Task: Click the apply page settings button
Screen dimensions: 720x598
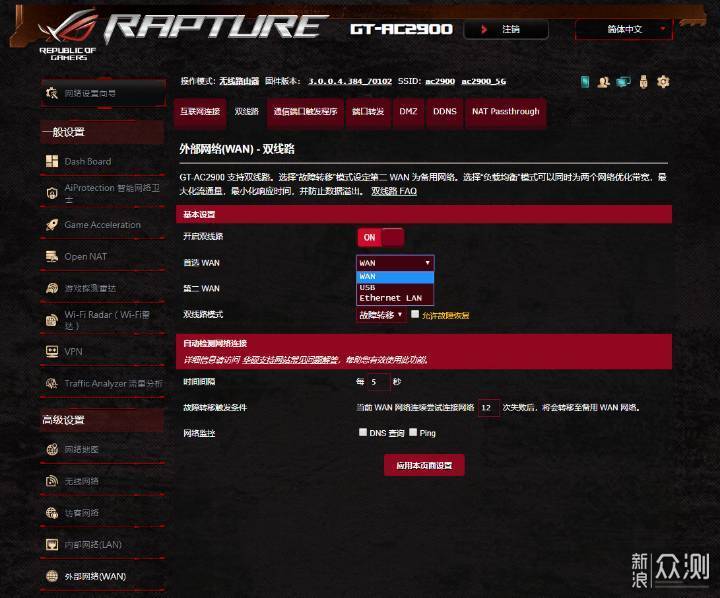Action: tap(424, 465)
